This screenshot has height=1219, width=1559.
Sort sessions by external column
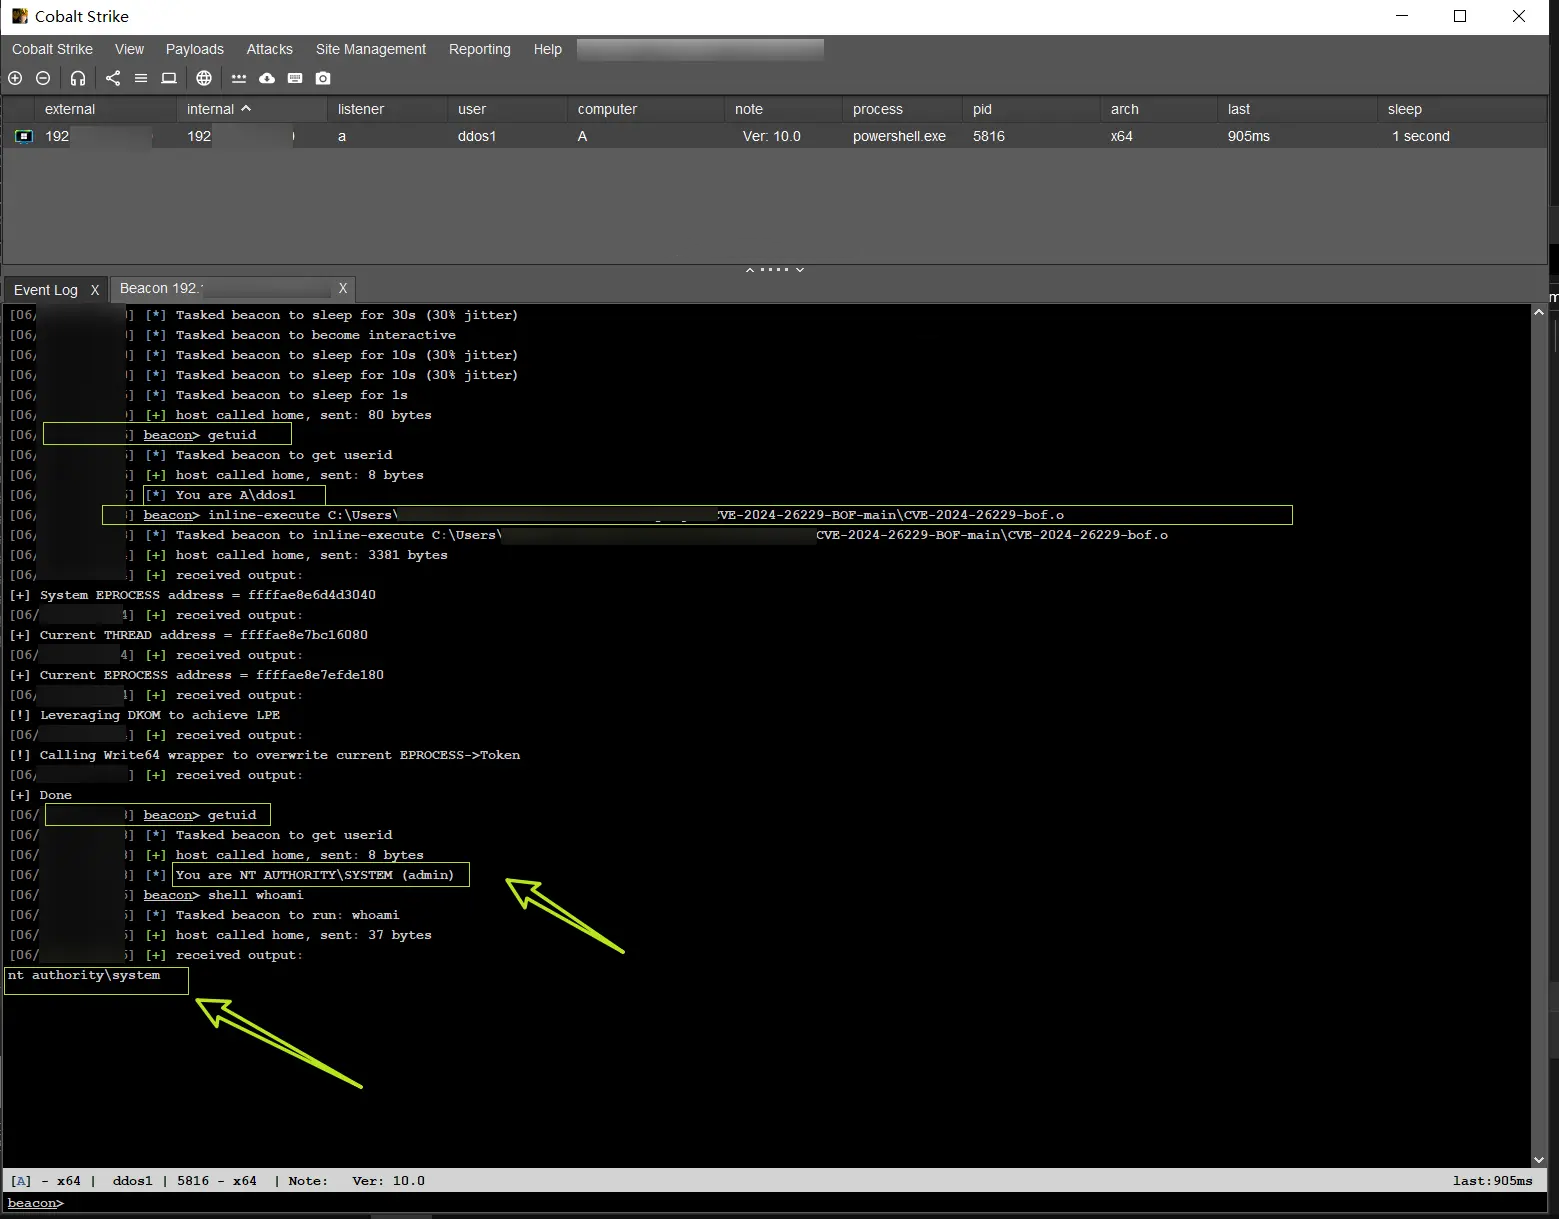(106, 109)
